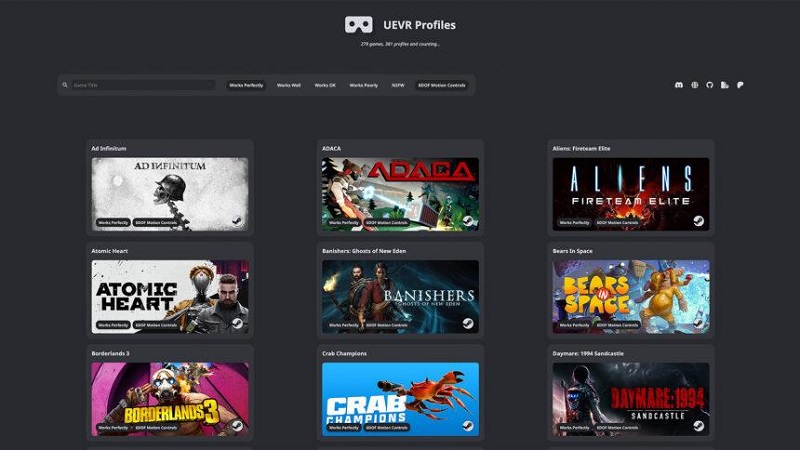
Task: Enable the Works OK filter
Action: 325,85
